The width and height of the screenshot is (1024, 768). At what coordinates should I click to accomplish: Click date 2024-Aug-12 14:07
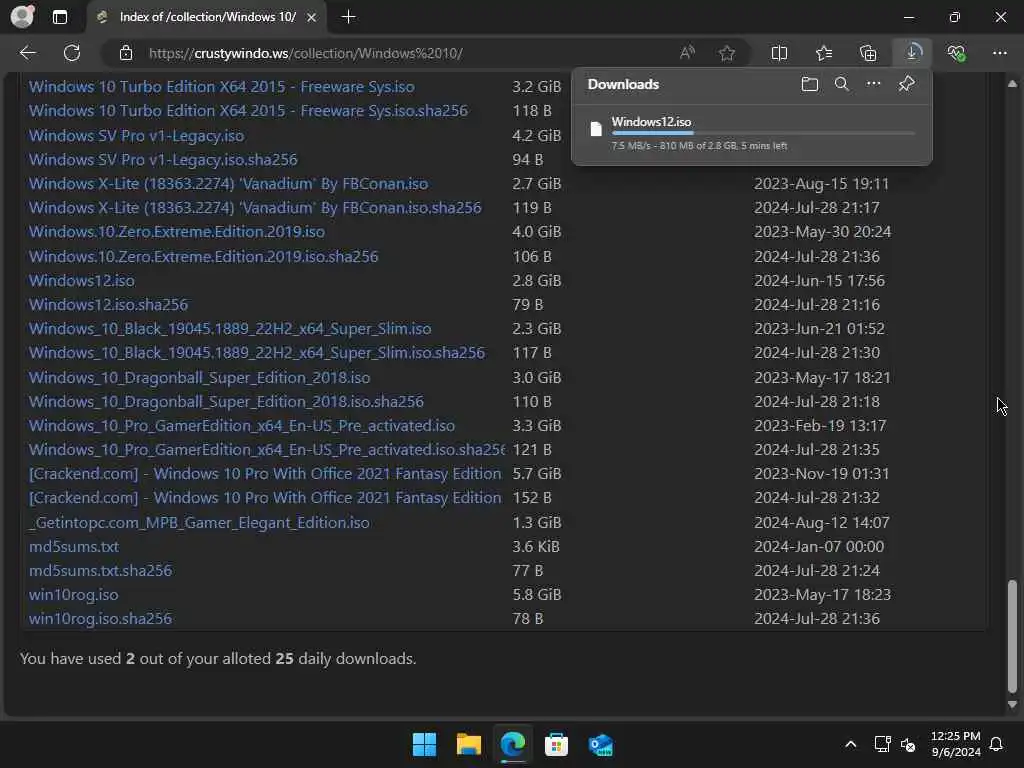[x=822, y=522]
